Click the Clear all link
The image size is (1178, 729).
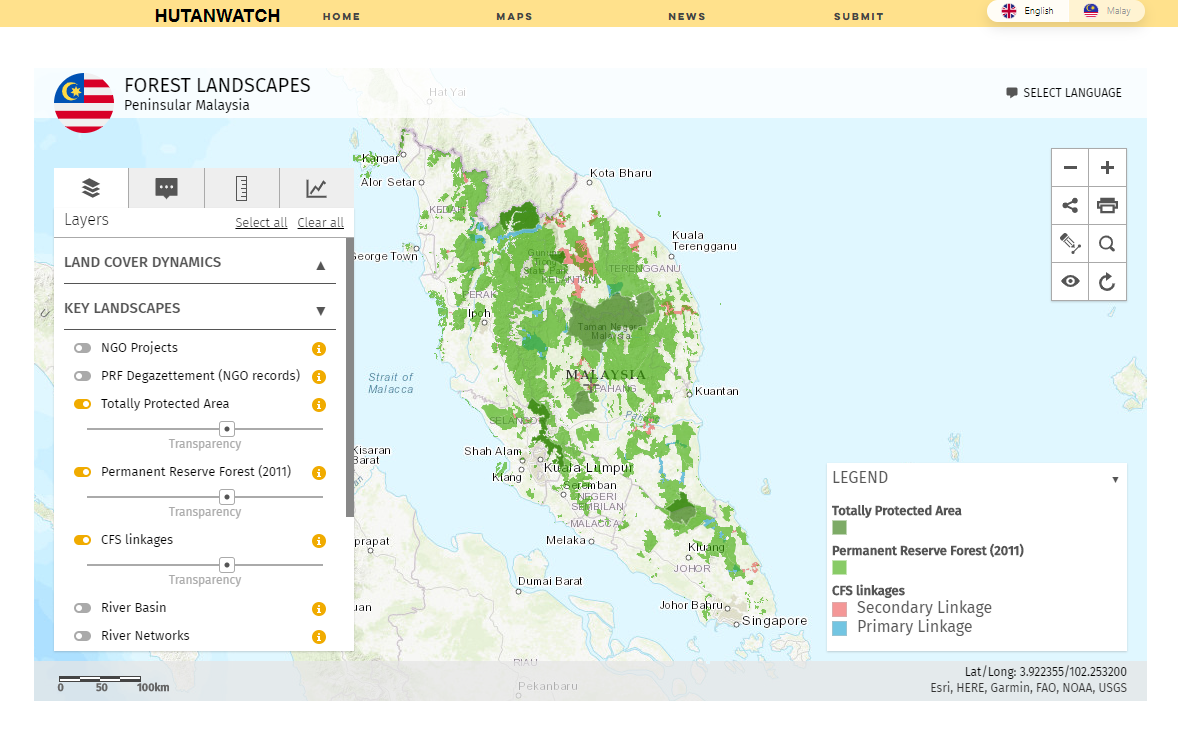click(321, 222)
